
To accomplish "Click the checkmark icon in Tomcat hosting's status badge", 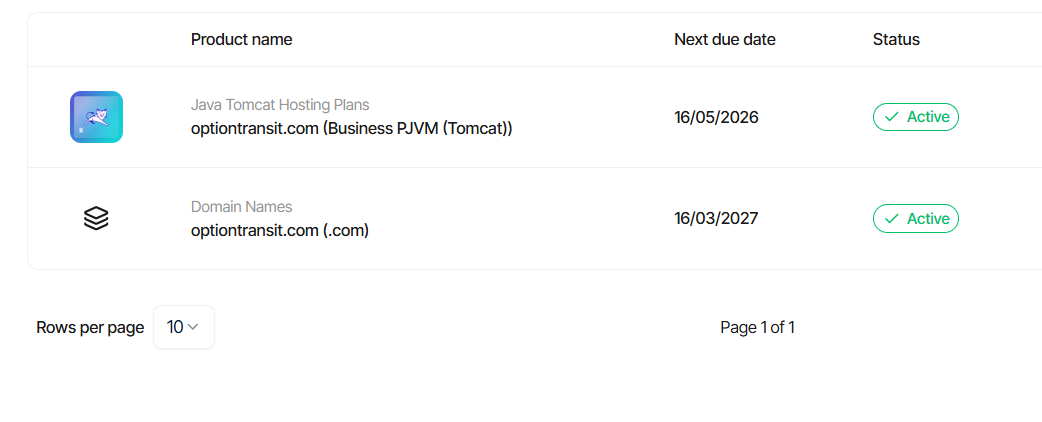I will click(891, 117).
